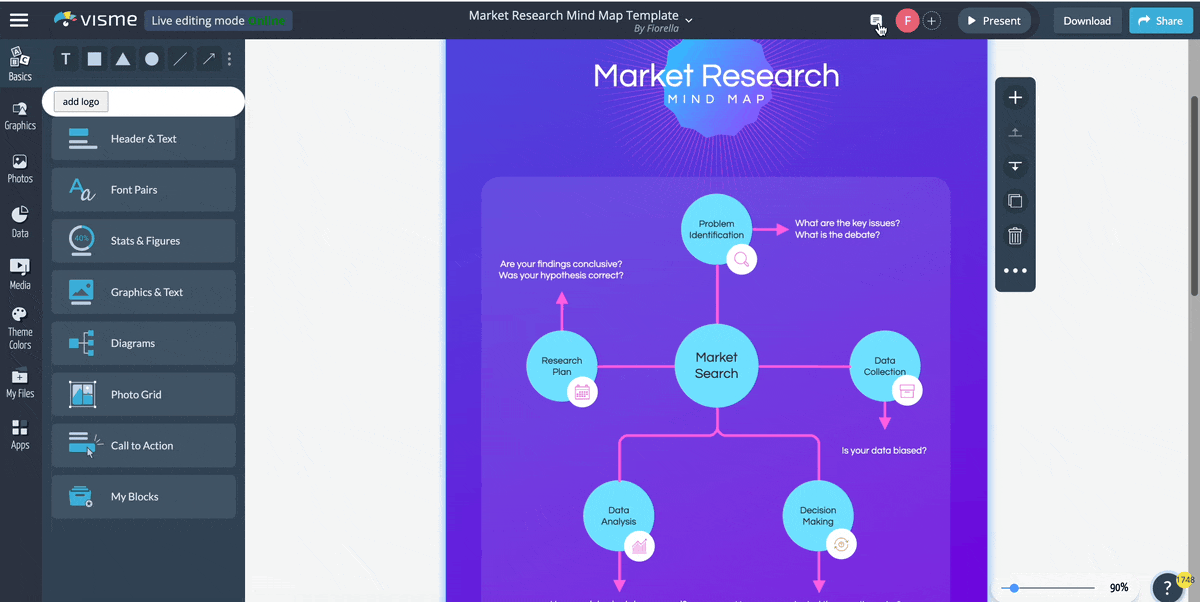Open the Graphics sidebar tab
The height and width of the screenshot is (602, 1200).
(20, 116)
